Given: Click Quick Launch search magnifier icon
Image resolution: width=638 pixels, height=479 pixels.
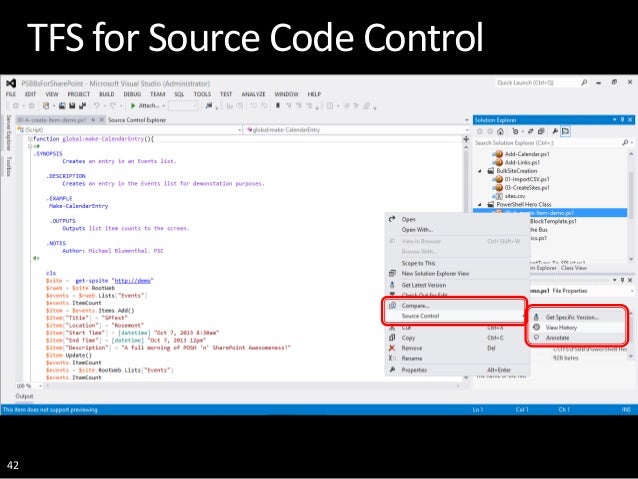Looking at the screenshot, I should [x=584, y=83].
